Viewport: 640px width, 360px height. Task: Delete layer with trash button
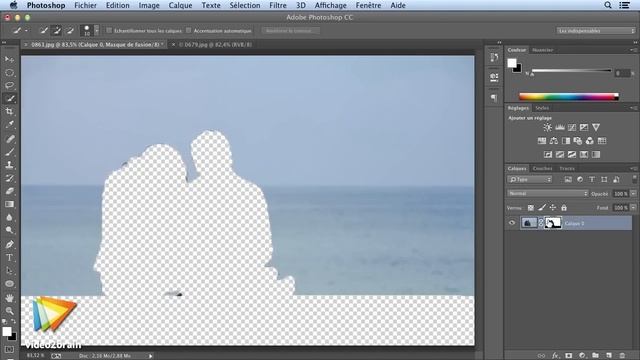tap(622, 356)
